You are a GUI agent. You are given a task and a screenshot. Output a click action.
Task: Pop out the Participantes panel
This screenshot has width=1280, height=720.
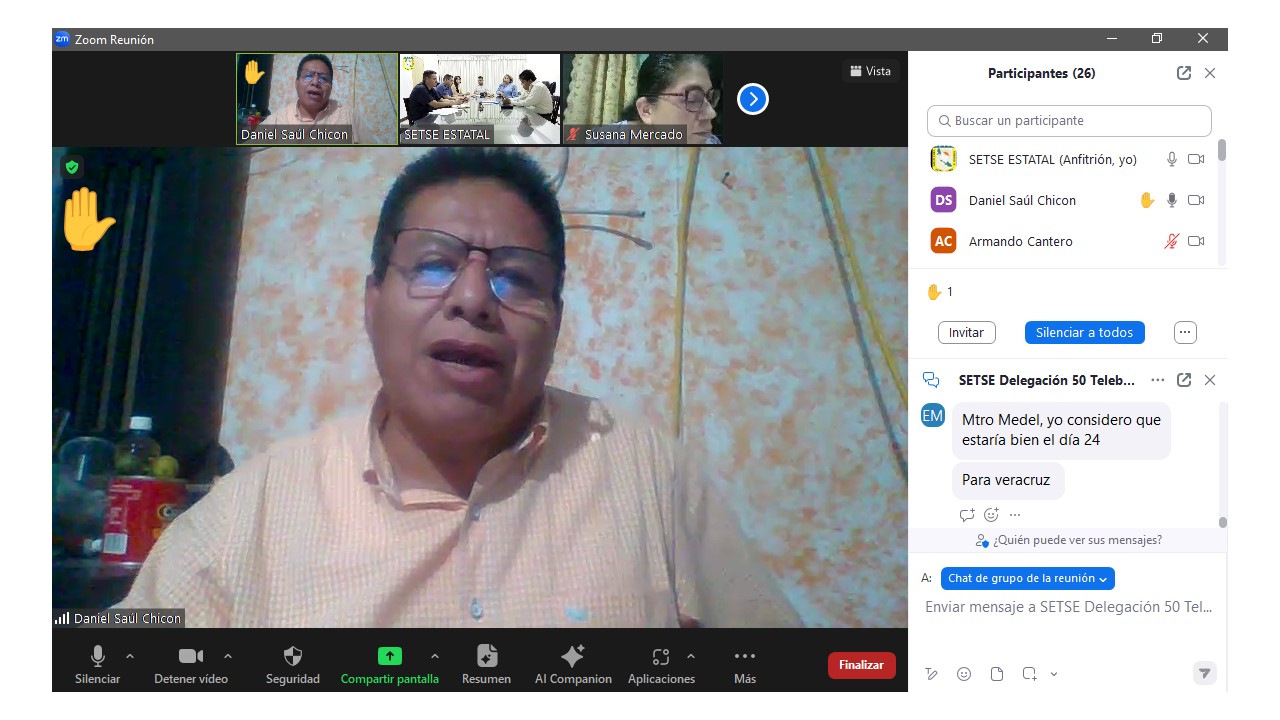click(1184, 73)
